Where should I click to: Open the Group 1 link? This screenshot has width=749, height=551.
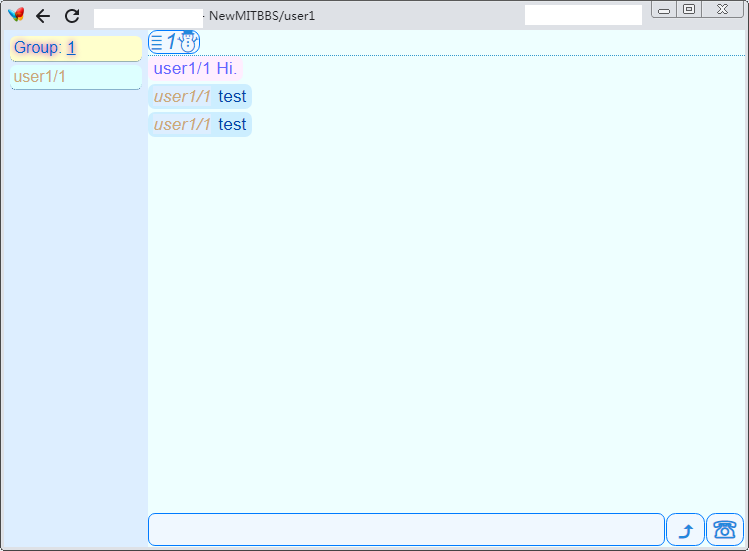[x=71, y=48]
